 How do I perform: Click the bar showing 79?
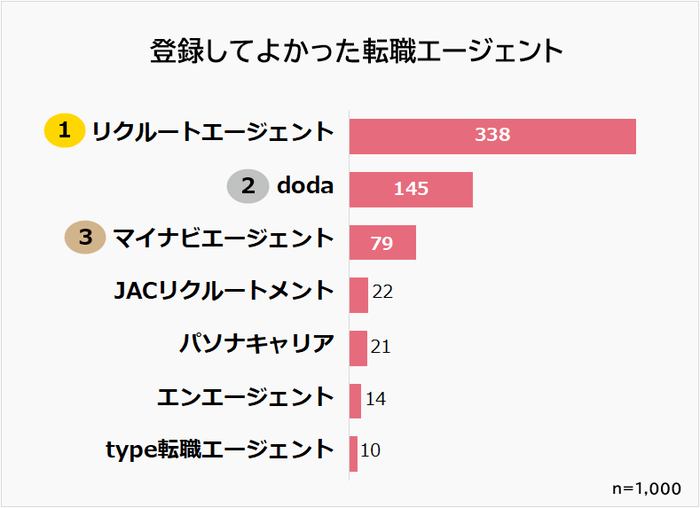point(382,242)
